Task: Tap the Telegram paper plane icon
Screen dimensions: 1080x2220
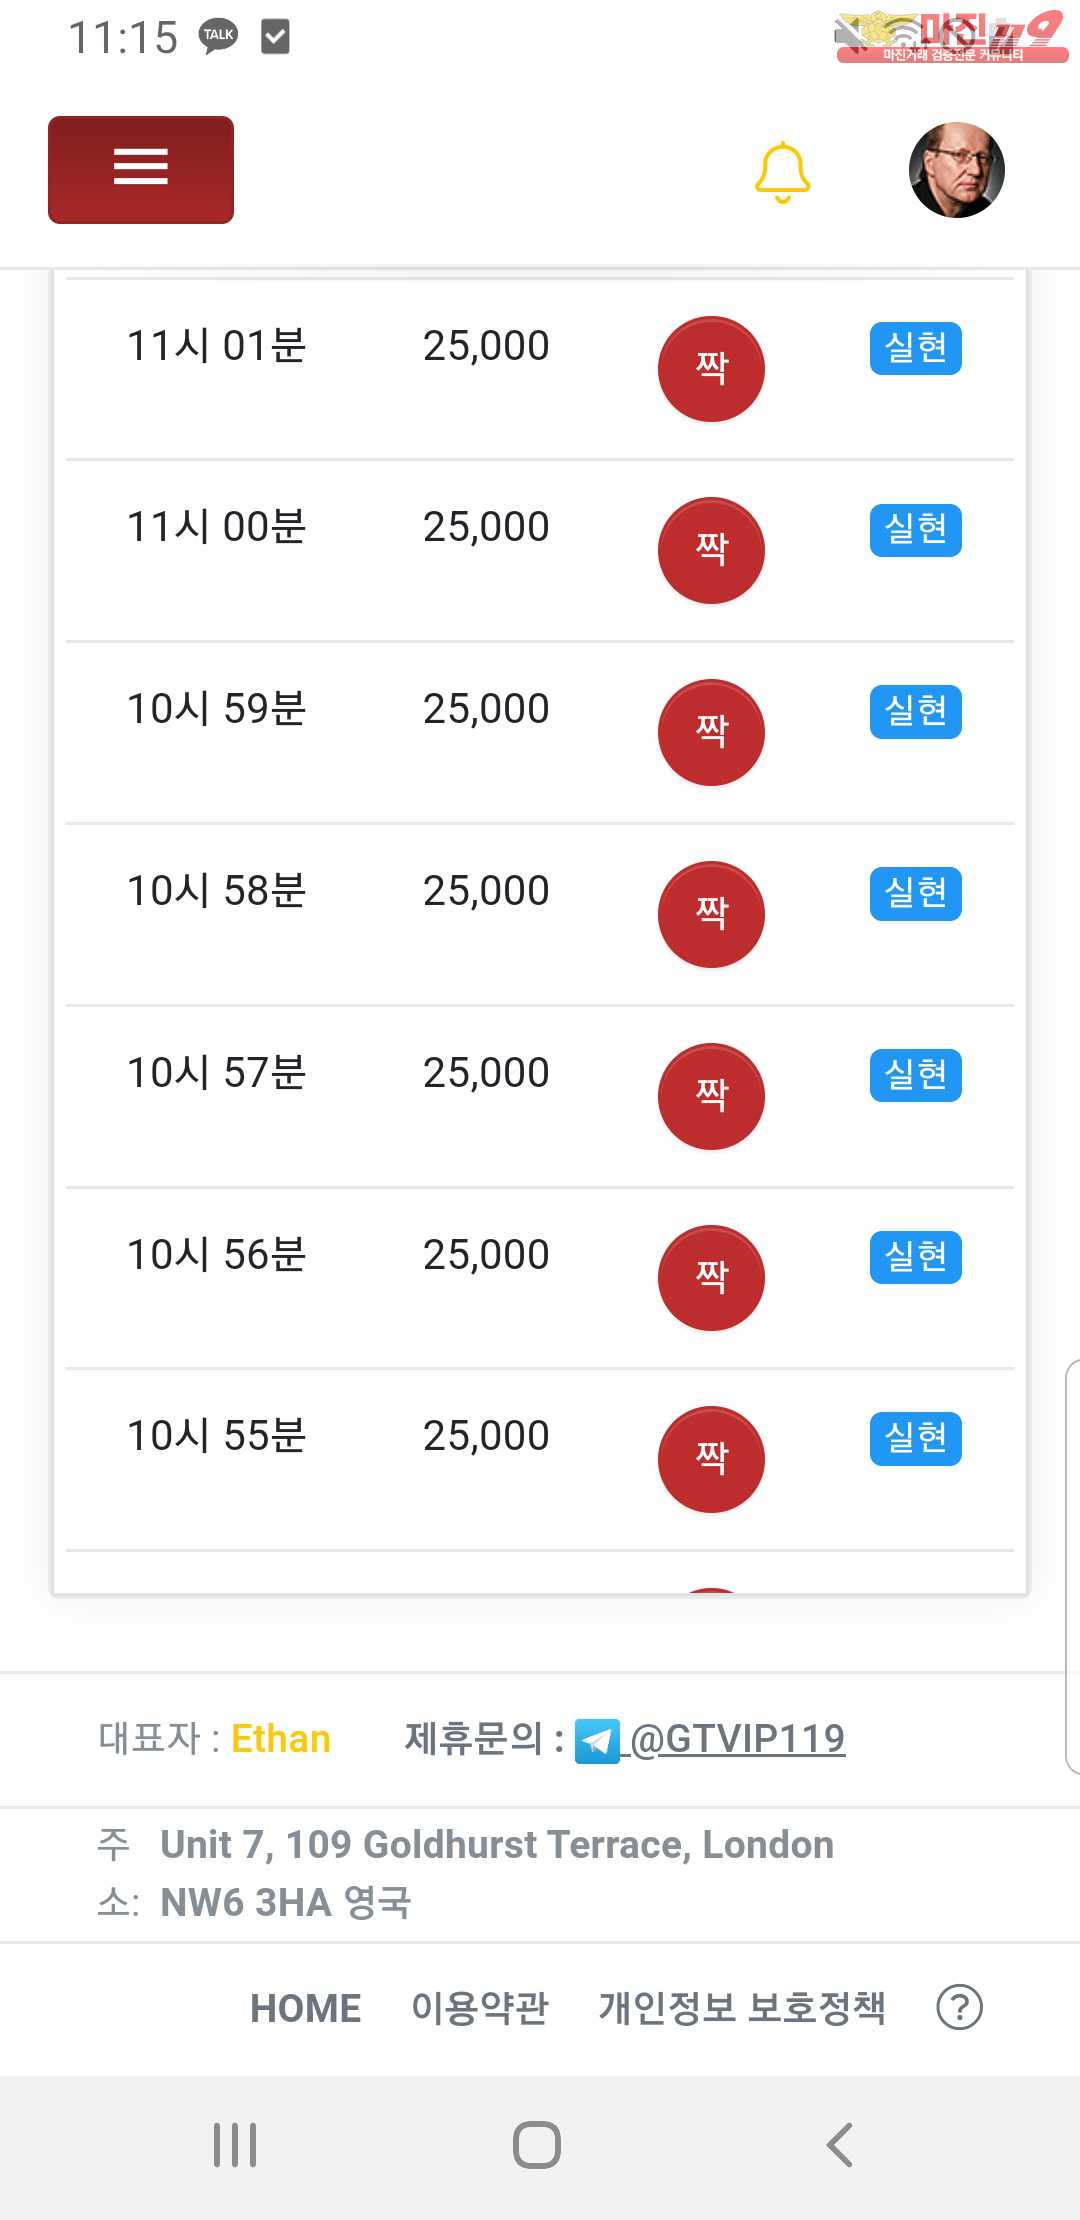Action: [597, 1741]
